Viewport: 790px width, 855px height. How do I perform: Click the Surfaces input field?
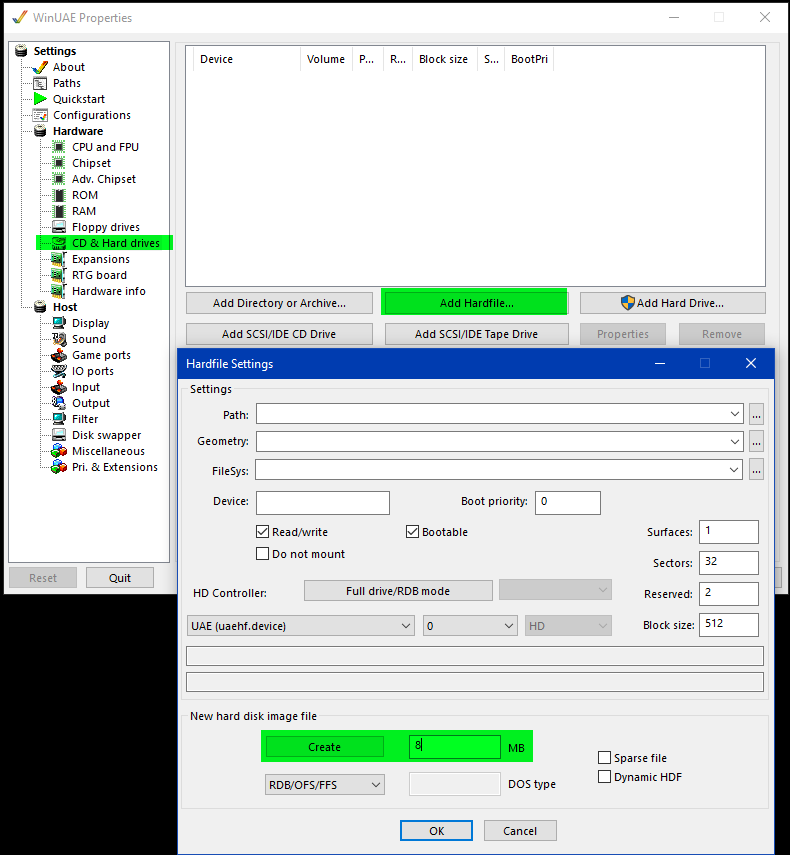[x=728, y=532]
